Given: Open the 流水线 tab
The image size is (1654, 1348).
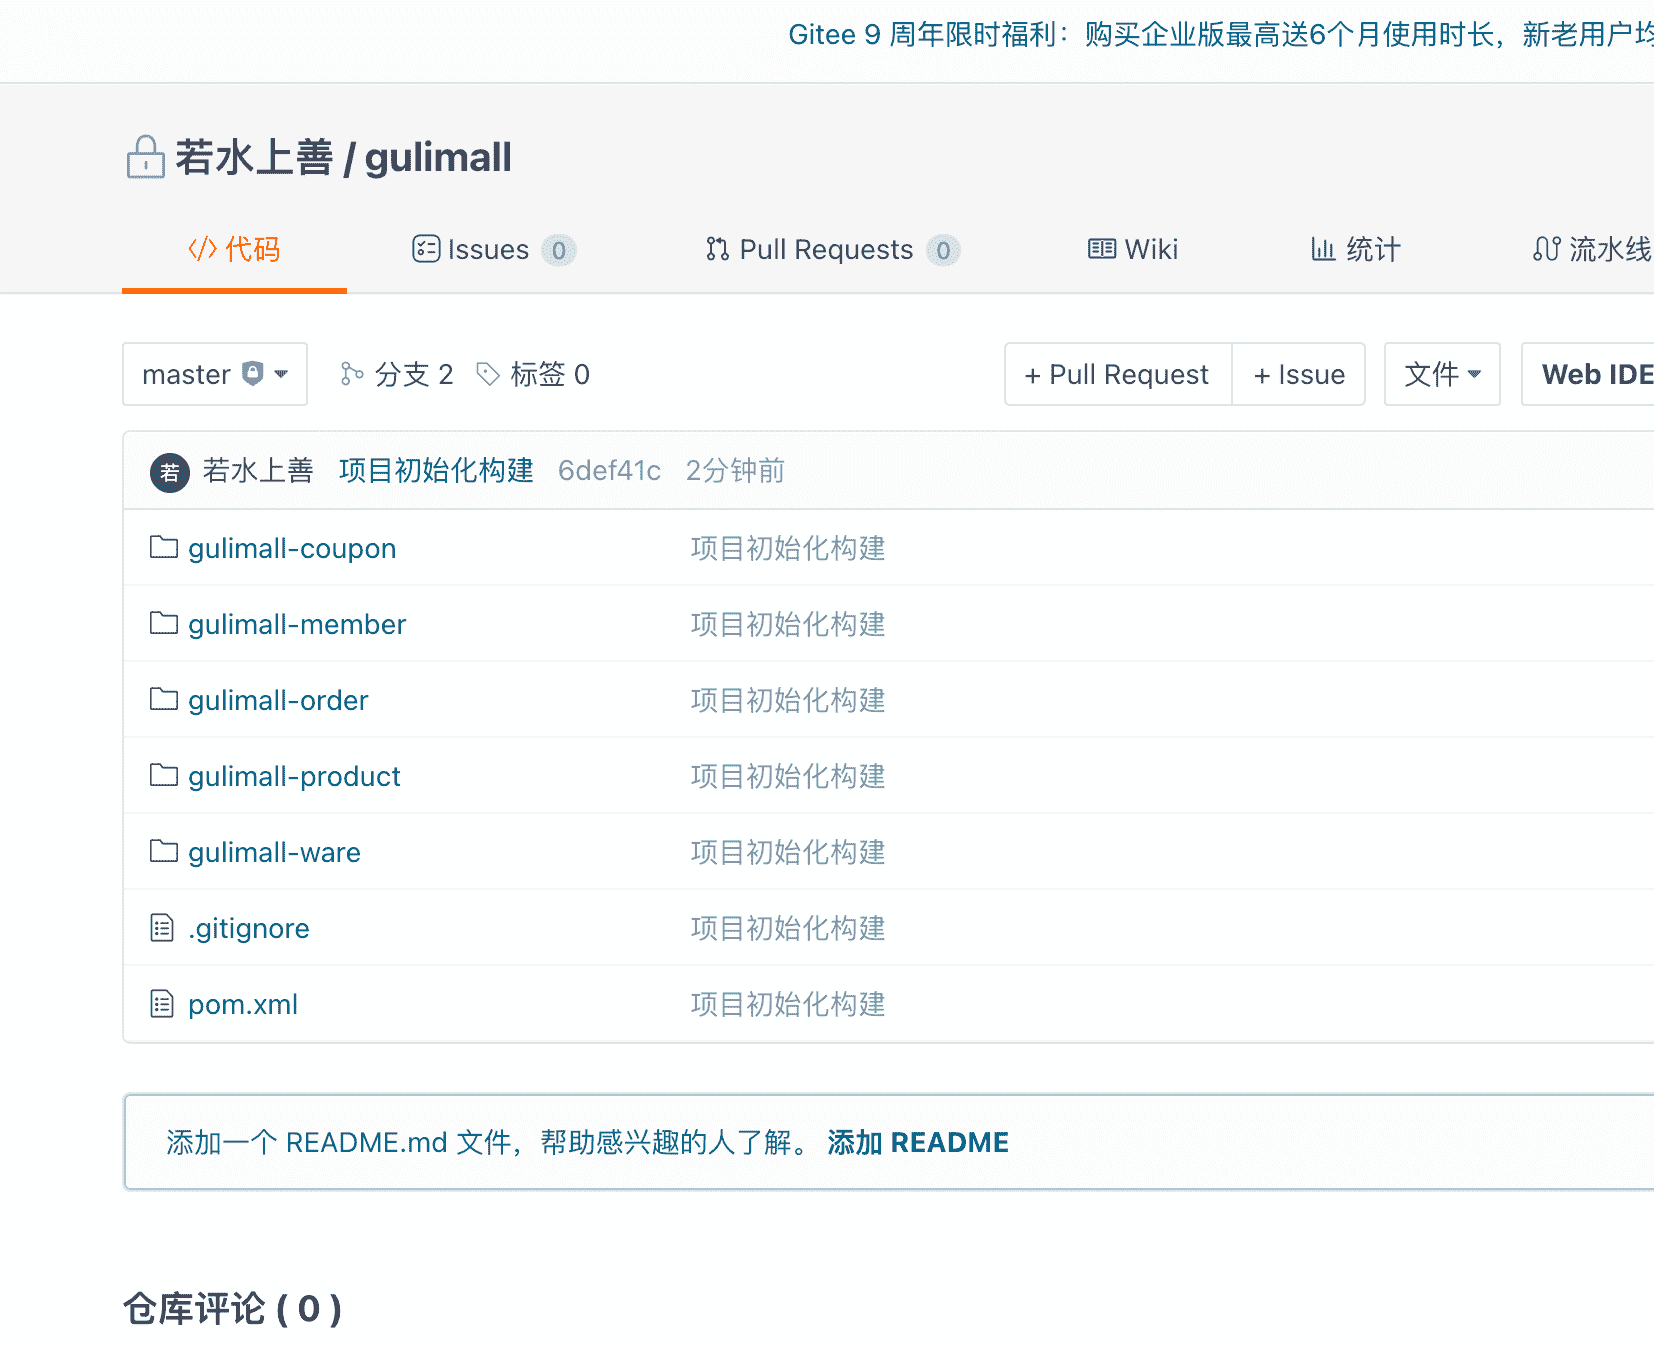Looking at the screenshot, I should 1591,250.
